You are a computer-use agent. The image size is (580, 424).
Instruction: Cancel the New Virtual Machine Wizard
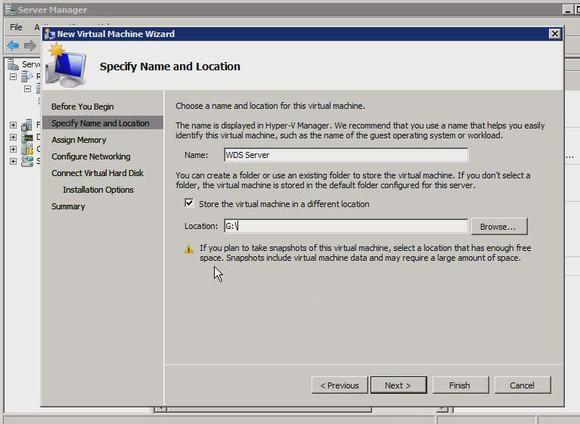coord(522,386)
